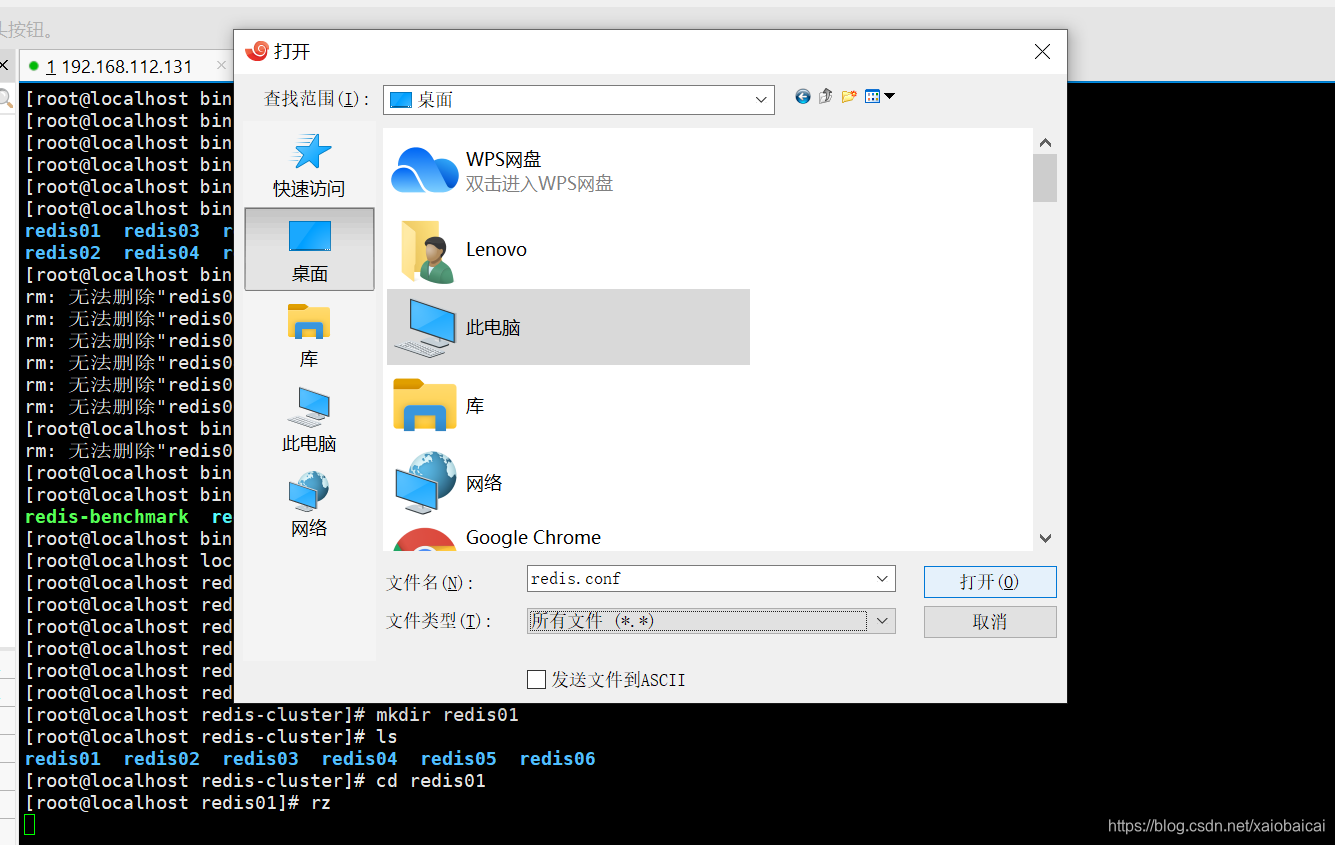Click redis-benchmark in the terminal output

106,517
